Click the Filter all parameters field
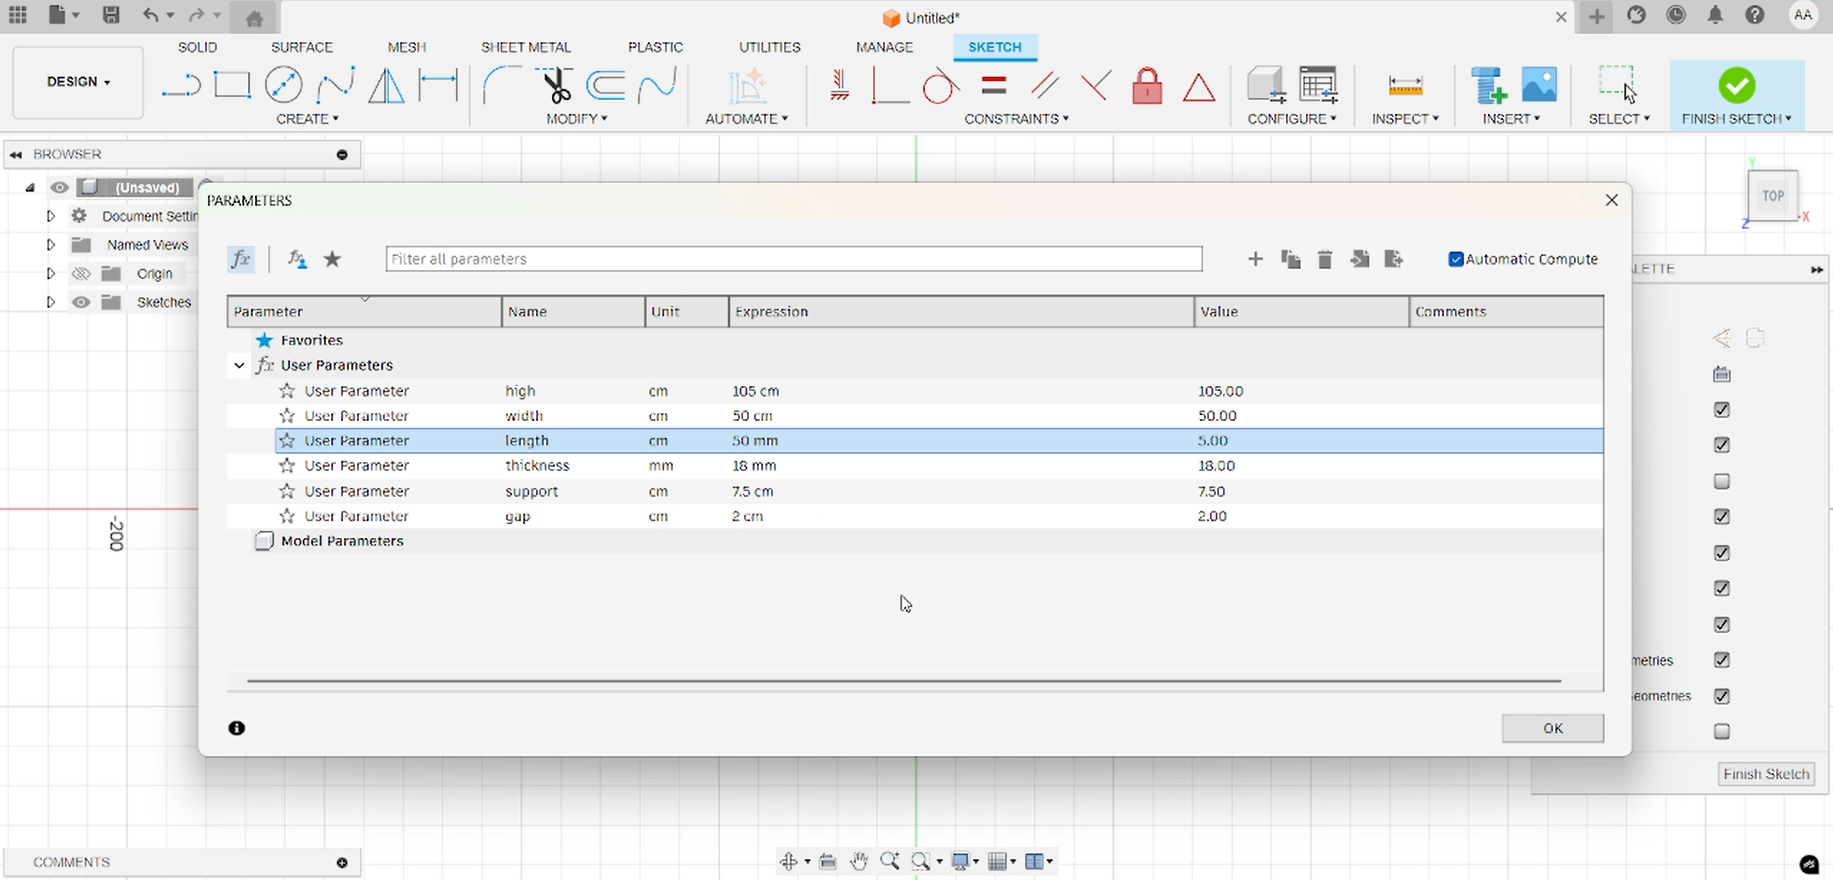 [x=794, y=259]
